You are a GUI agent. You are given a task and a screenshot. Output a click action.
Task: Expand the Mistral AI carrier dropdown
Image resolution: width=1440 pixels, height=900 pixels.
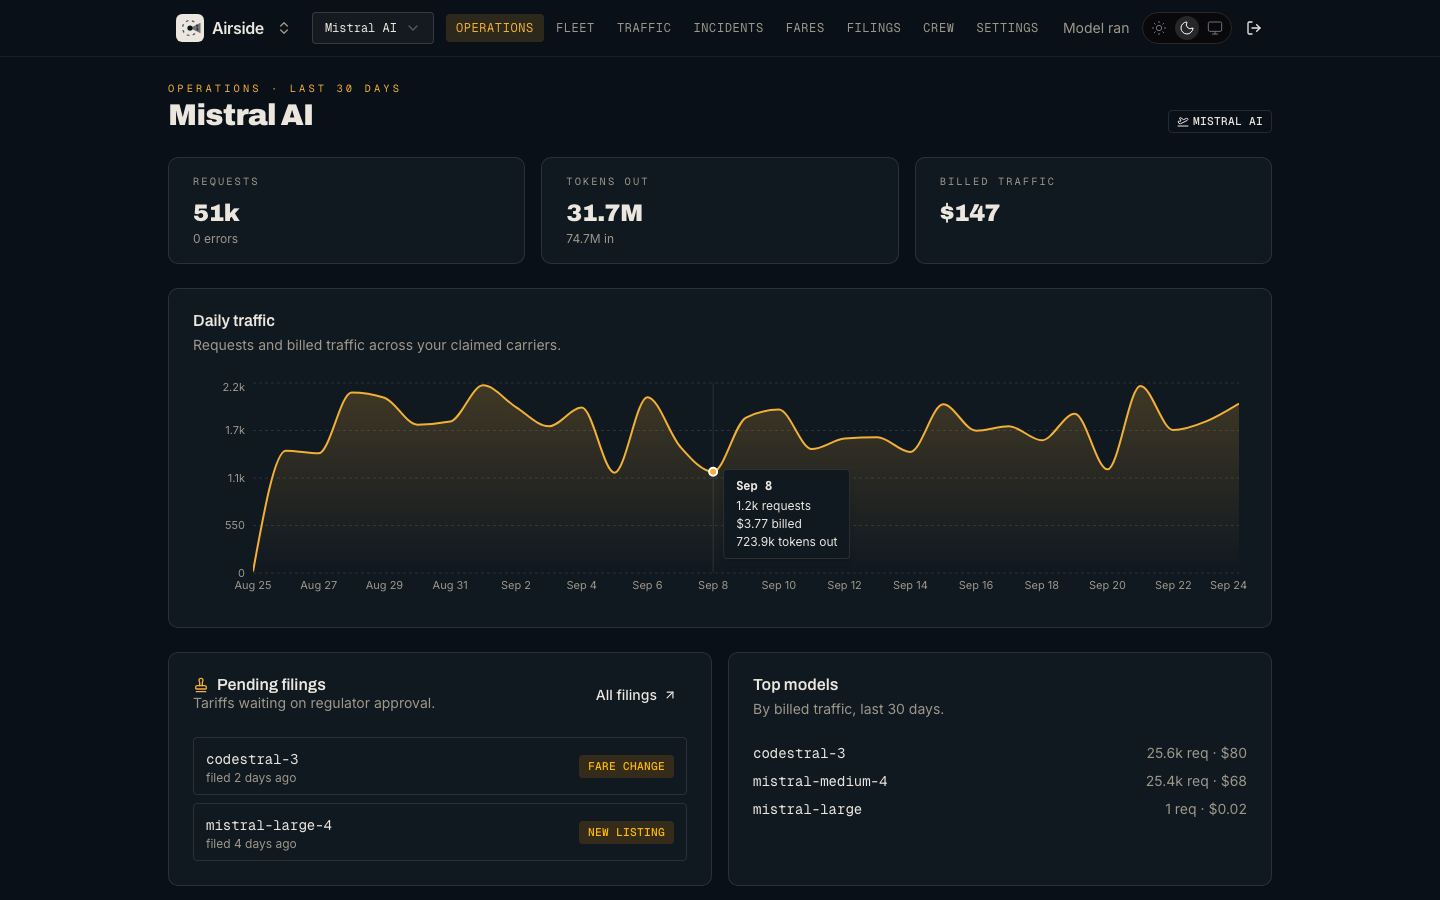pyautogui.click(x=373, y=28)
